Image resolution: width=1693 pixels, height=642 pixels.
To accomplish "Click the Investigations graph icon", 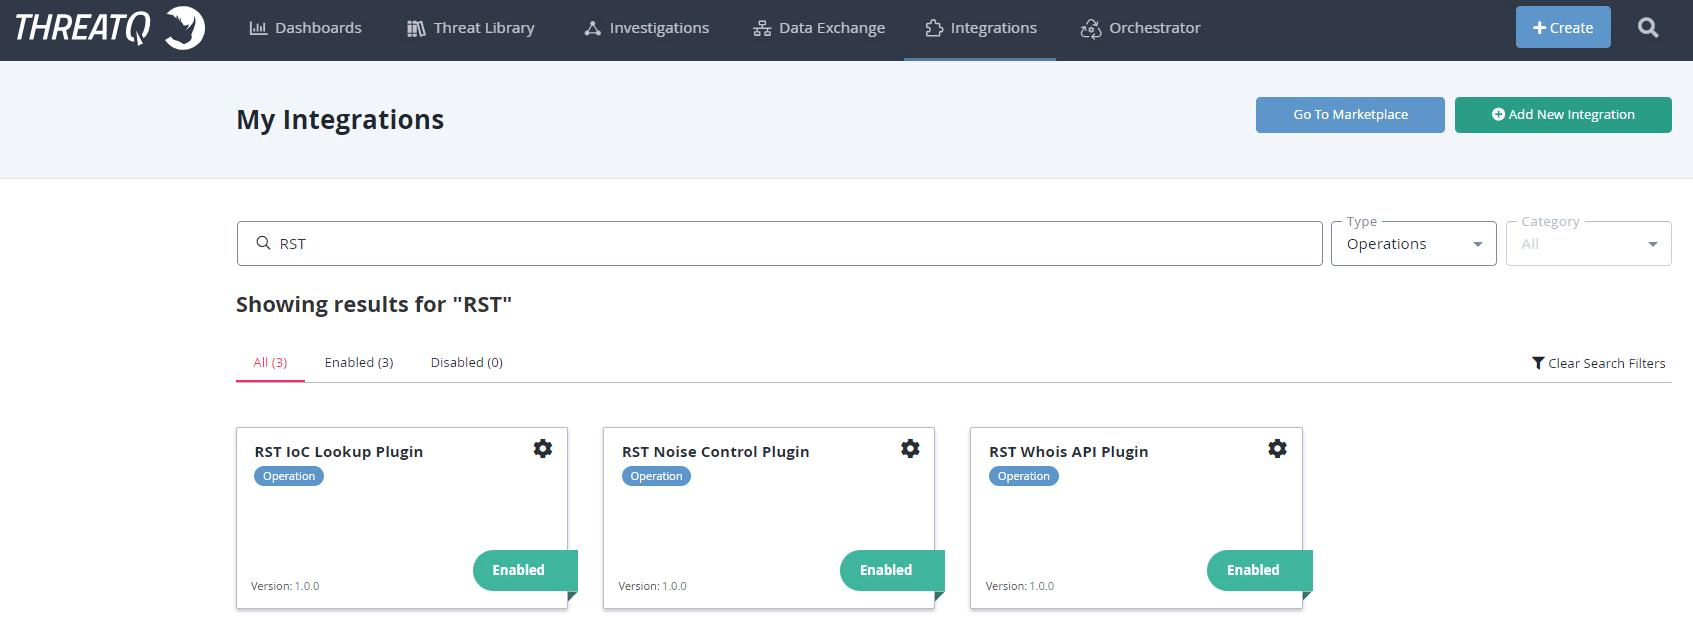I will pyautogui.click(x=593, y=28).
